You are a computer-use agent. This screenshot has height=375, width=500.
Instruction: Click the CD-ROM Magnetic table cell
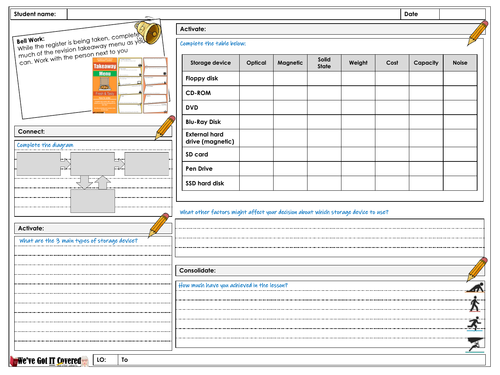(x=290, y=93)
